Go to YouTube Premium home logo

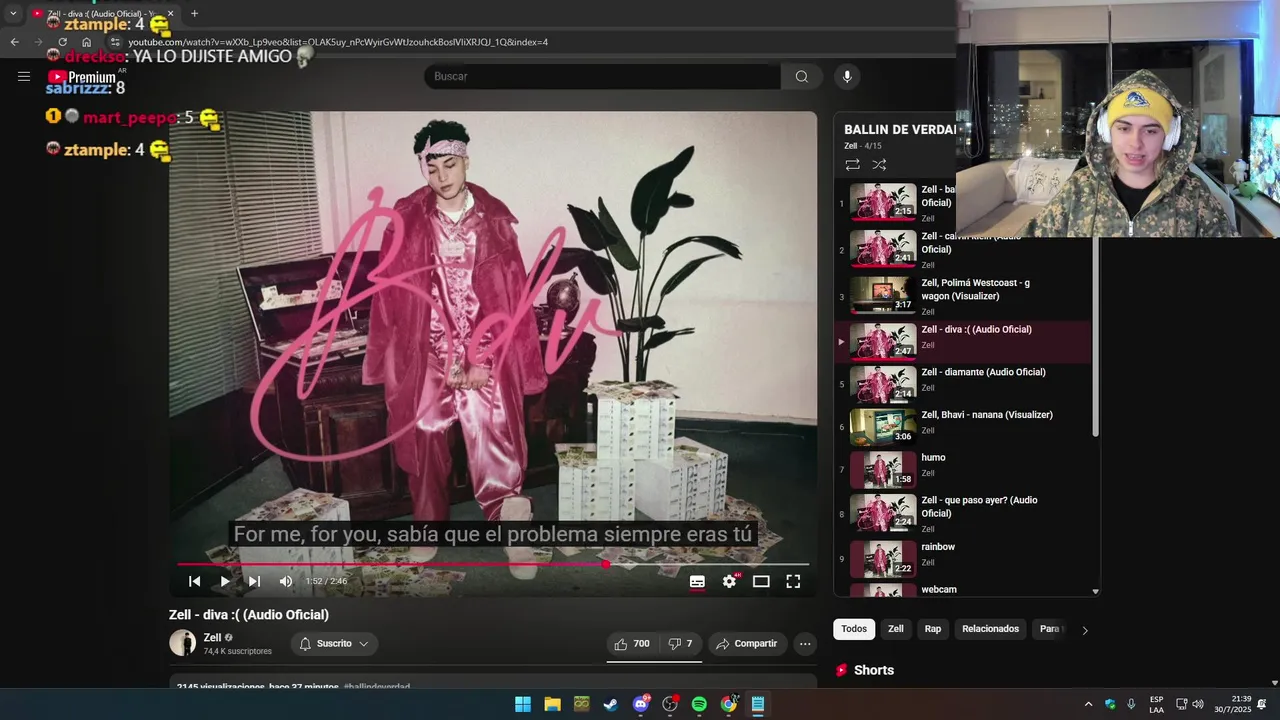point(84,77)
